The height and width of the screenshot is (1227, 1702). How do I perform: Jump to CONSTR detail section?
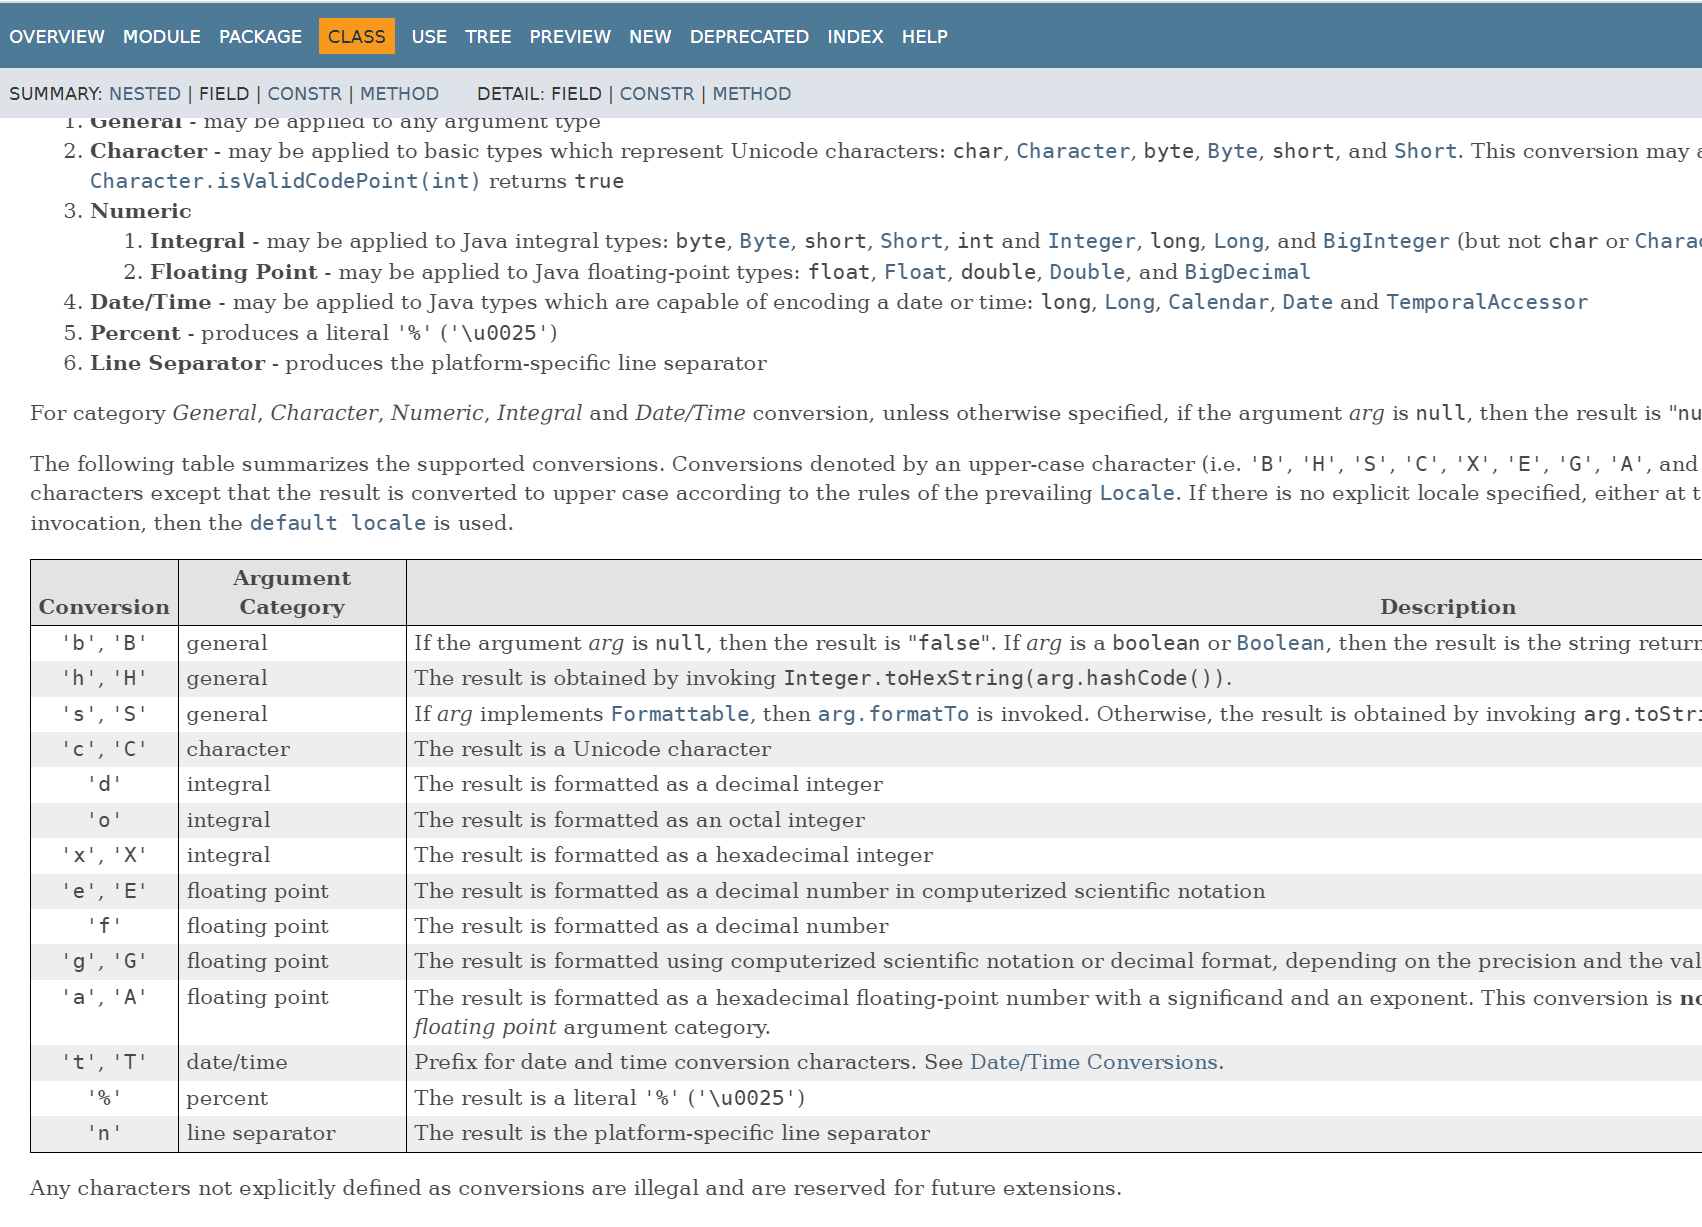pyautogui.click(x=656, y=94)
